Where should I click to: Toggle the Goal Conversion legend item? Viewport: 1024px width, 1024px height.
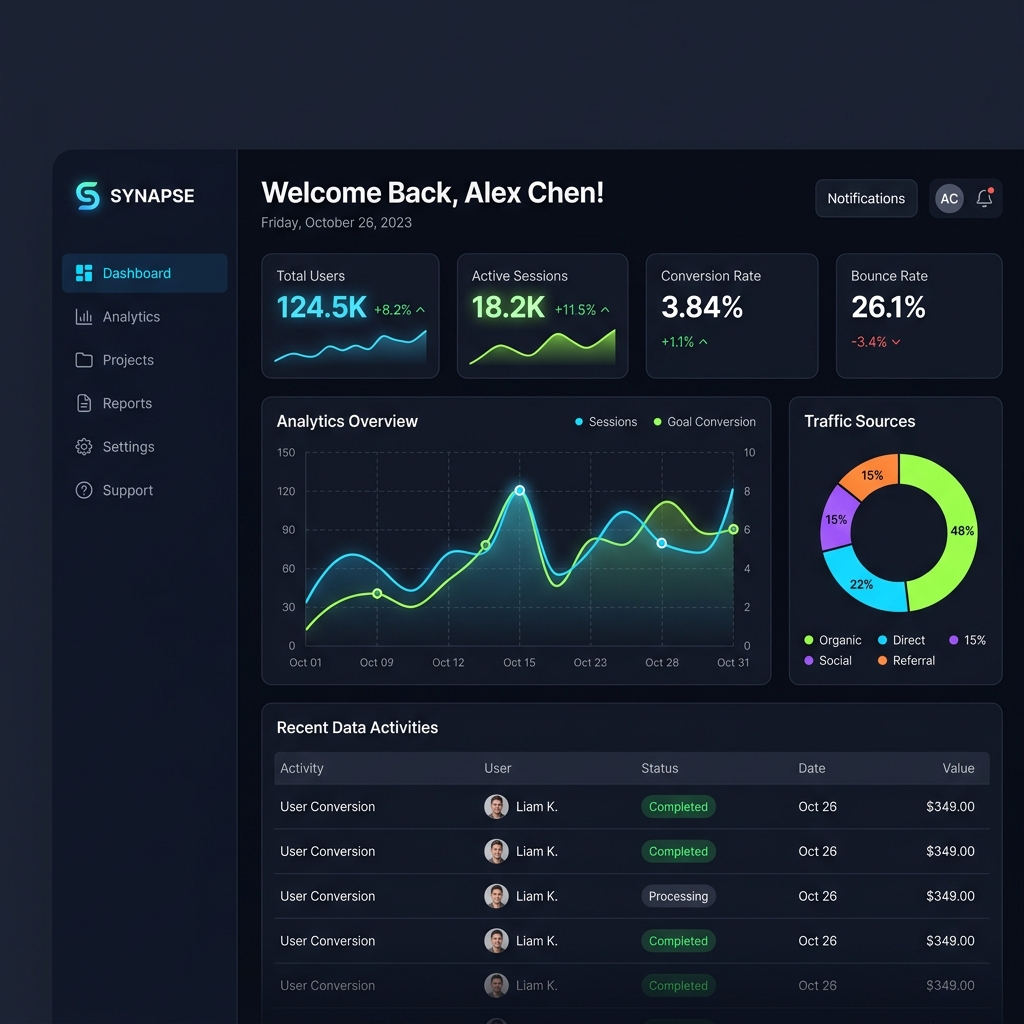point(704,422)
